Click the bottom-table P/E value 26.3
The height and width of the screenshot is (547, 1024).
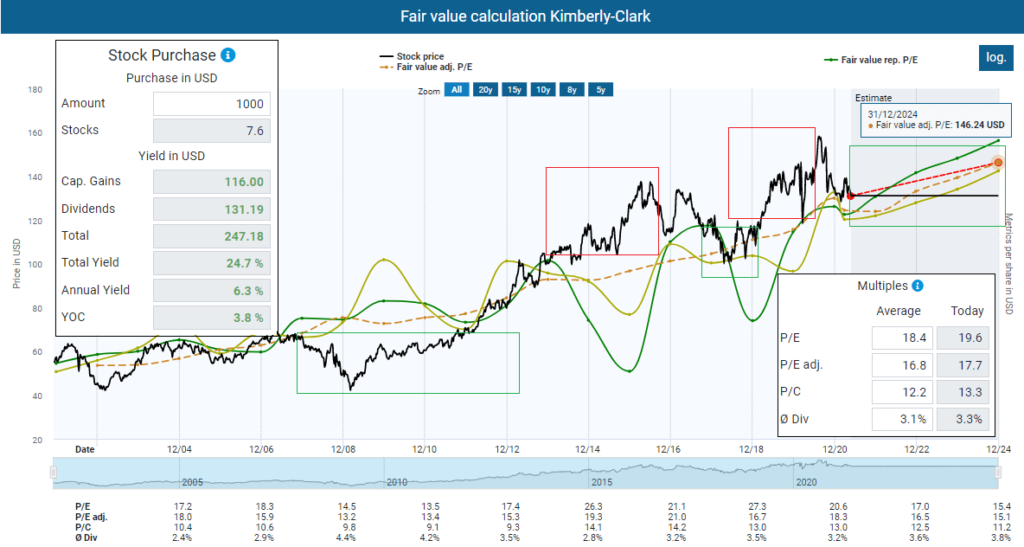click(594, 507)
